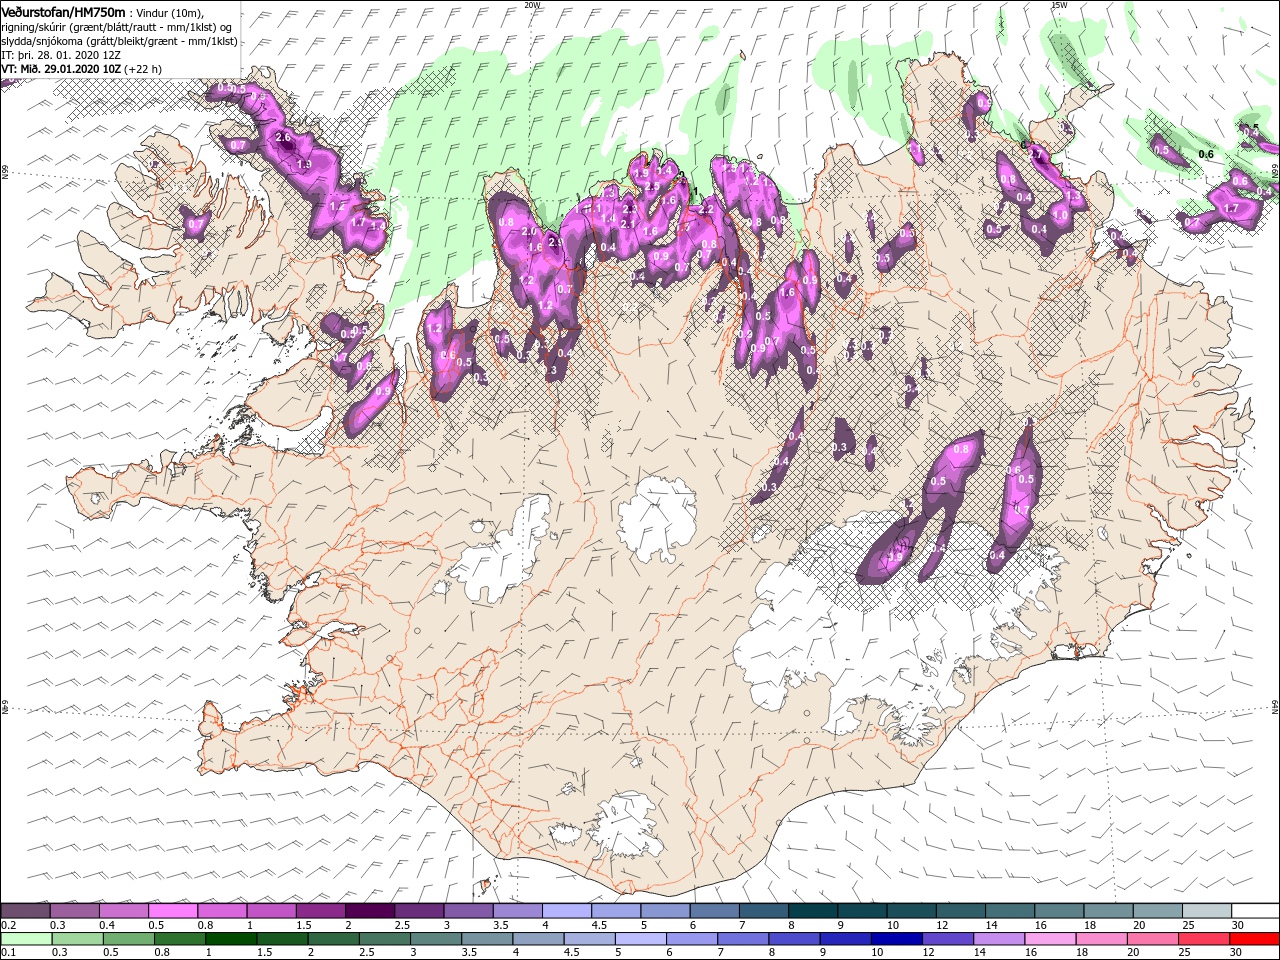
Task: Click the 2.6 precipitation value on the map
Action: click(282, 137)
